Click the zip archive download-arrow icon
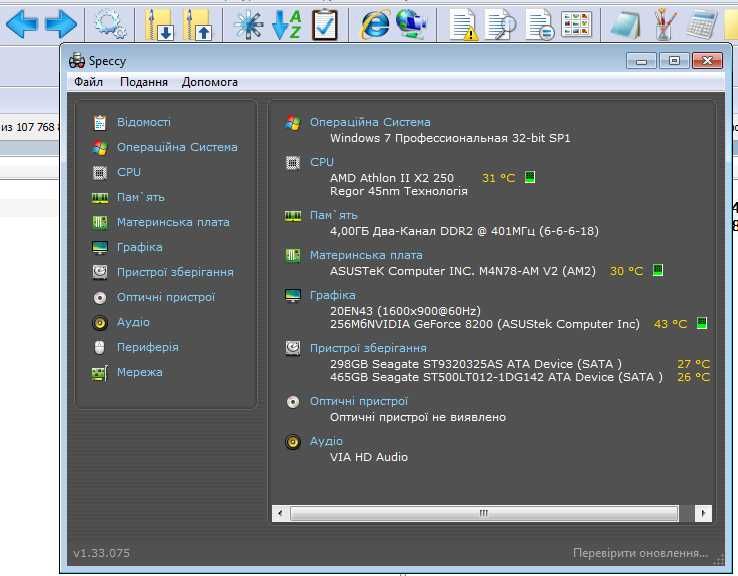 pos(159,24)
